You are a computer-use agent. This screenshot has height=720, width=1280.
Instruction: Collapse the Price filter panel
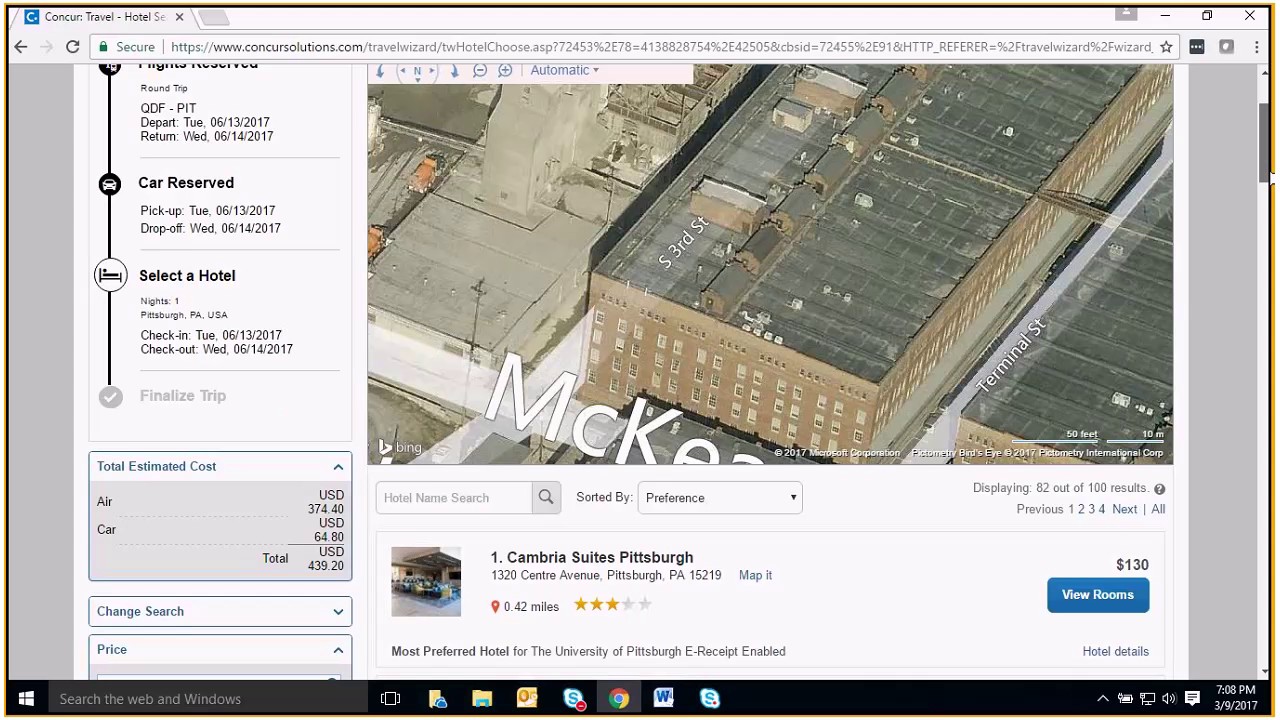(x=338, y=650)
